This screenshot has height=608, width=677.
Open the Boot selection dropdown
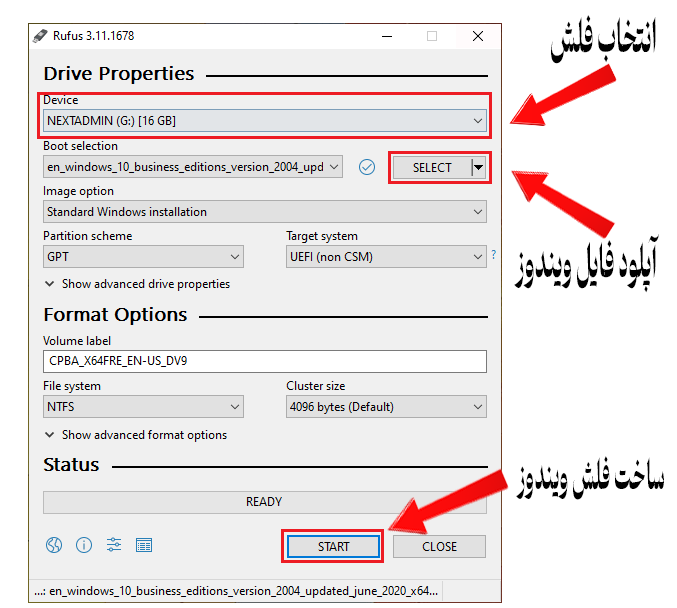pyautogui.click(x=193, y=167)
